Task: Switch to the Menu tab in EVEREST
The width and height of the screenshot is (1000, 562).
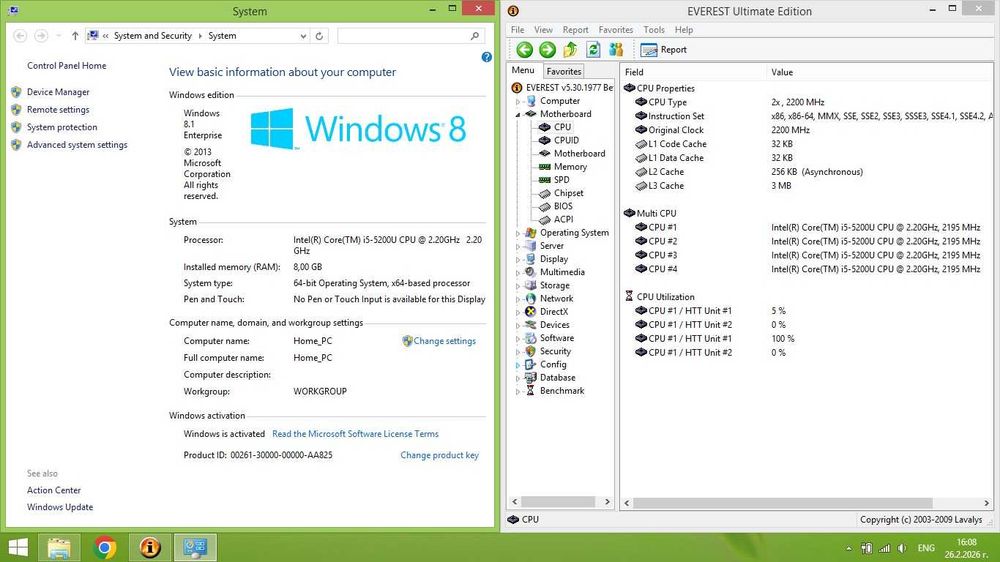Action: coord(523,70)
